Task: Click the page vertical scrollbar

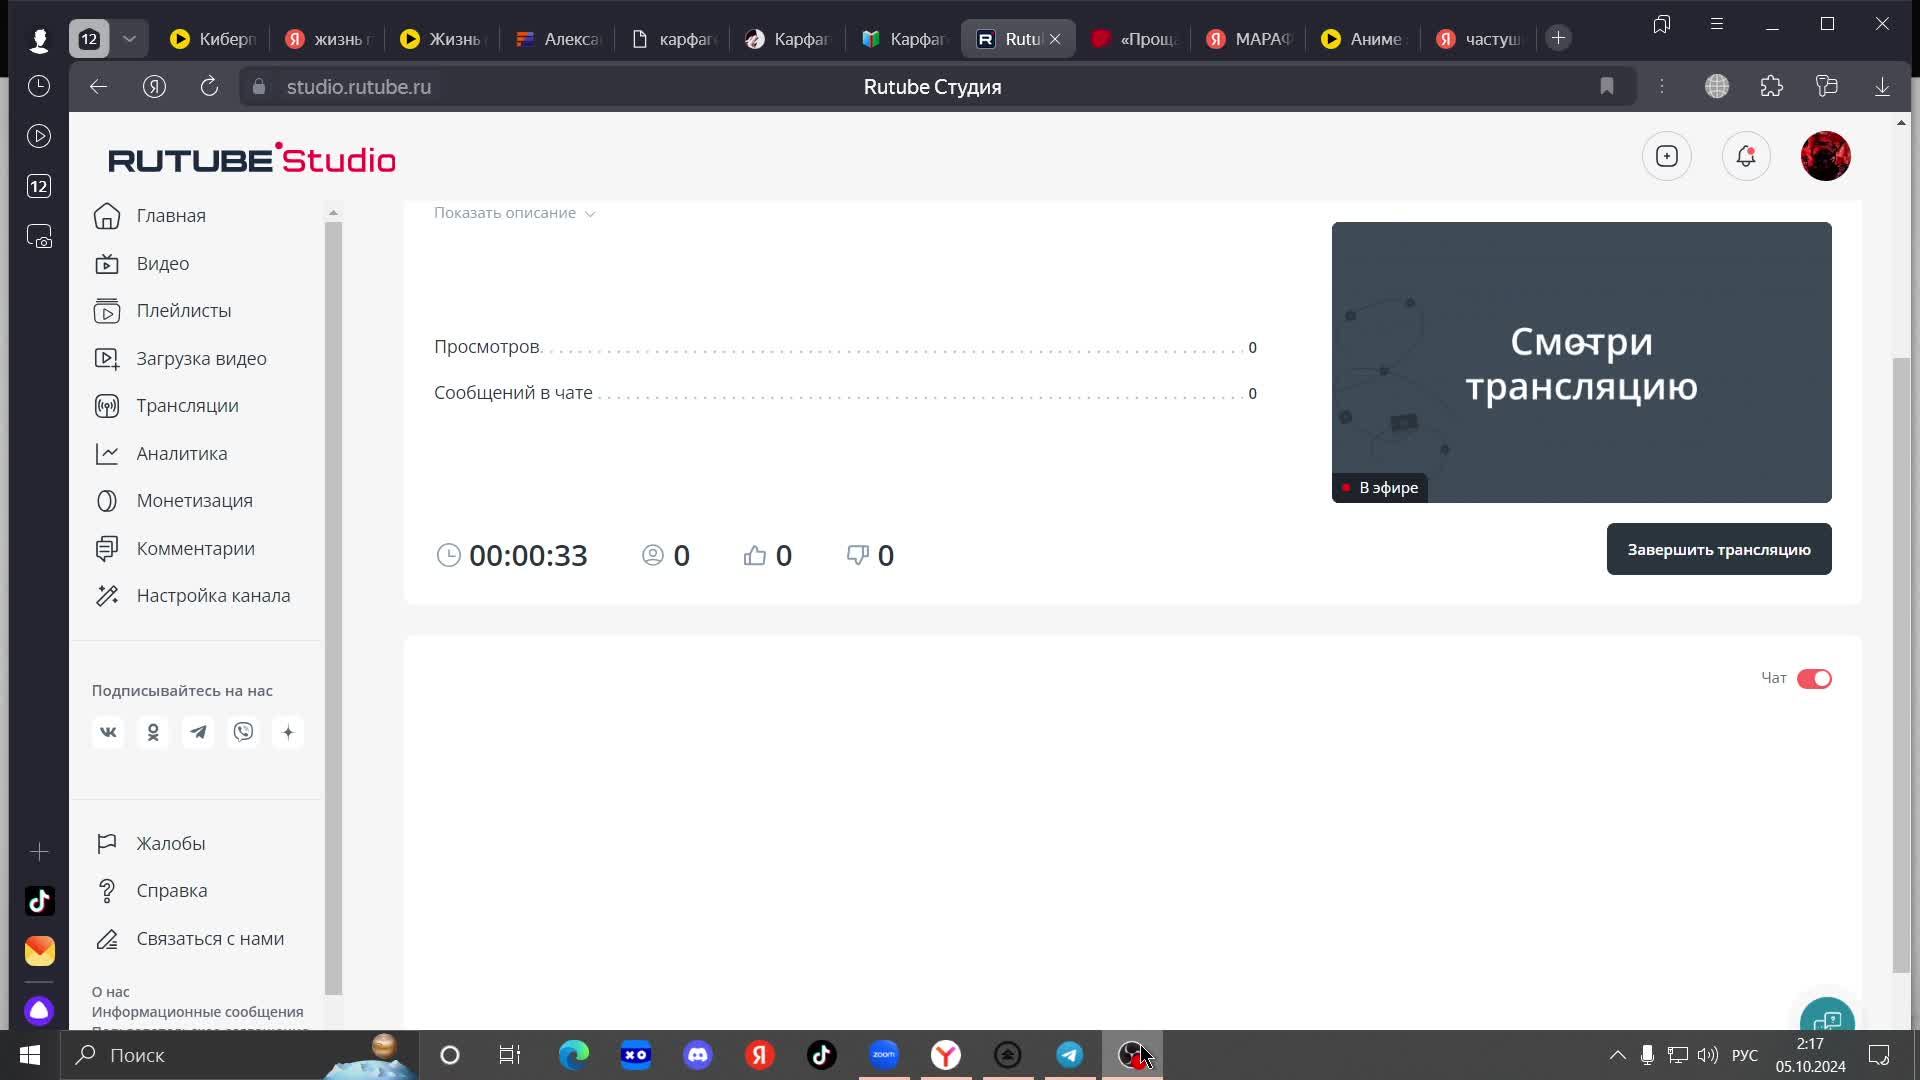Action: coord(1901,665)
